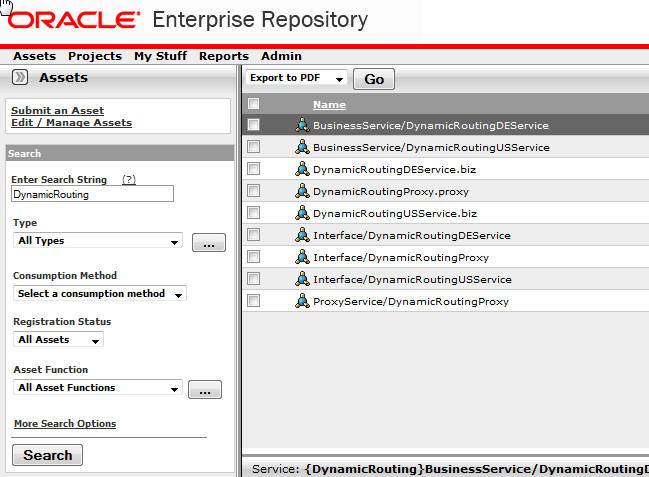649x477 pixels.
Task: Open the Export to PDF dropdown
Action: (296, 78)
